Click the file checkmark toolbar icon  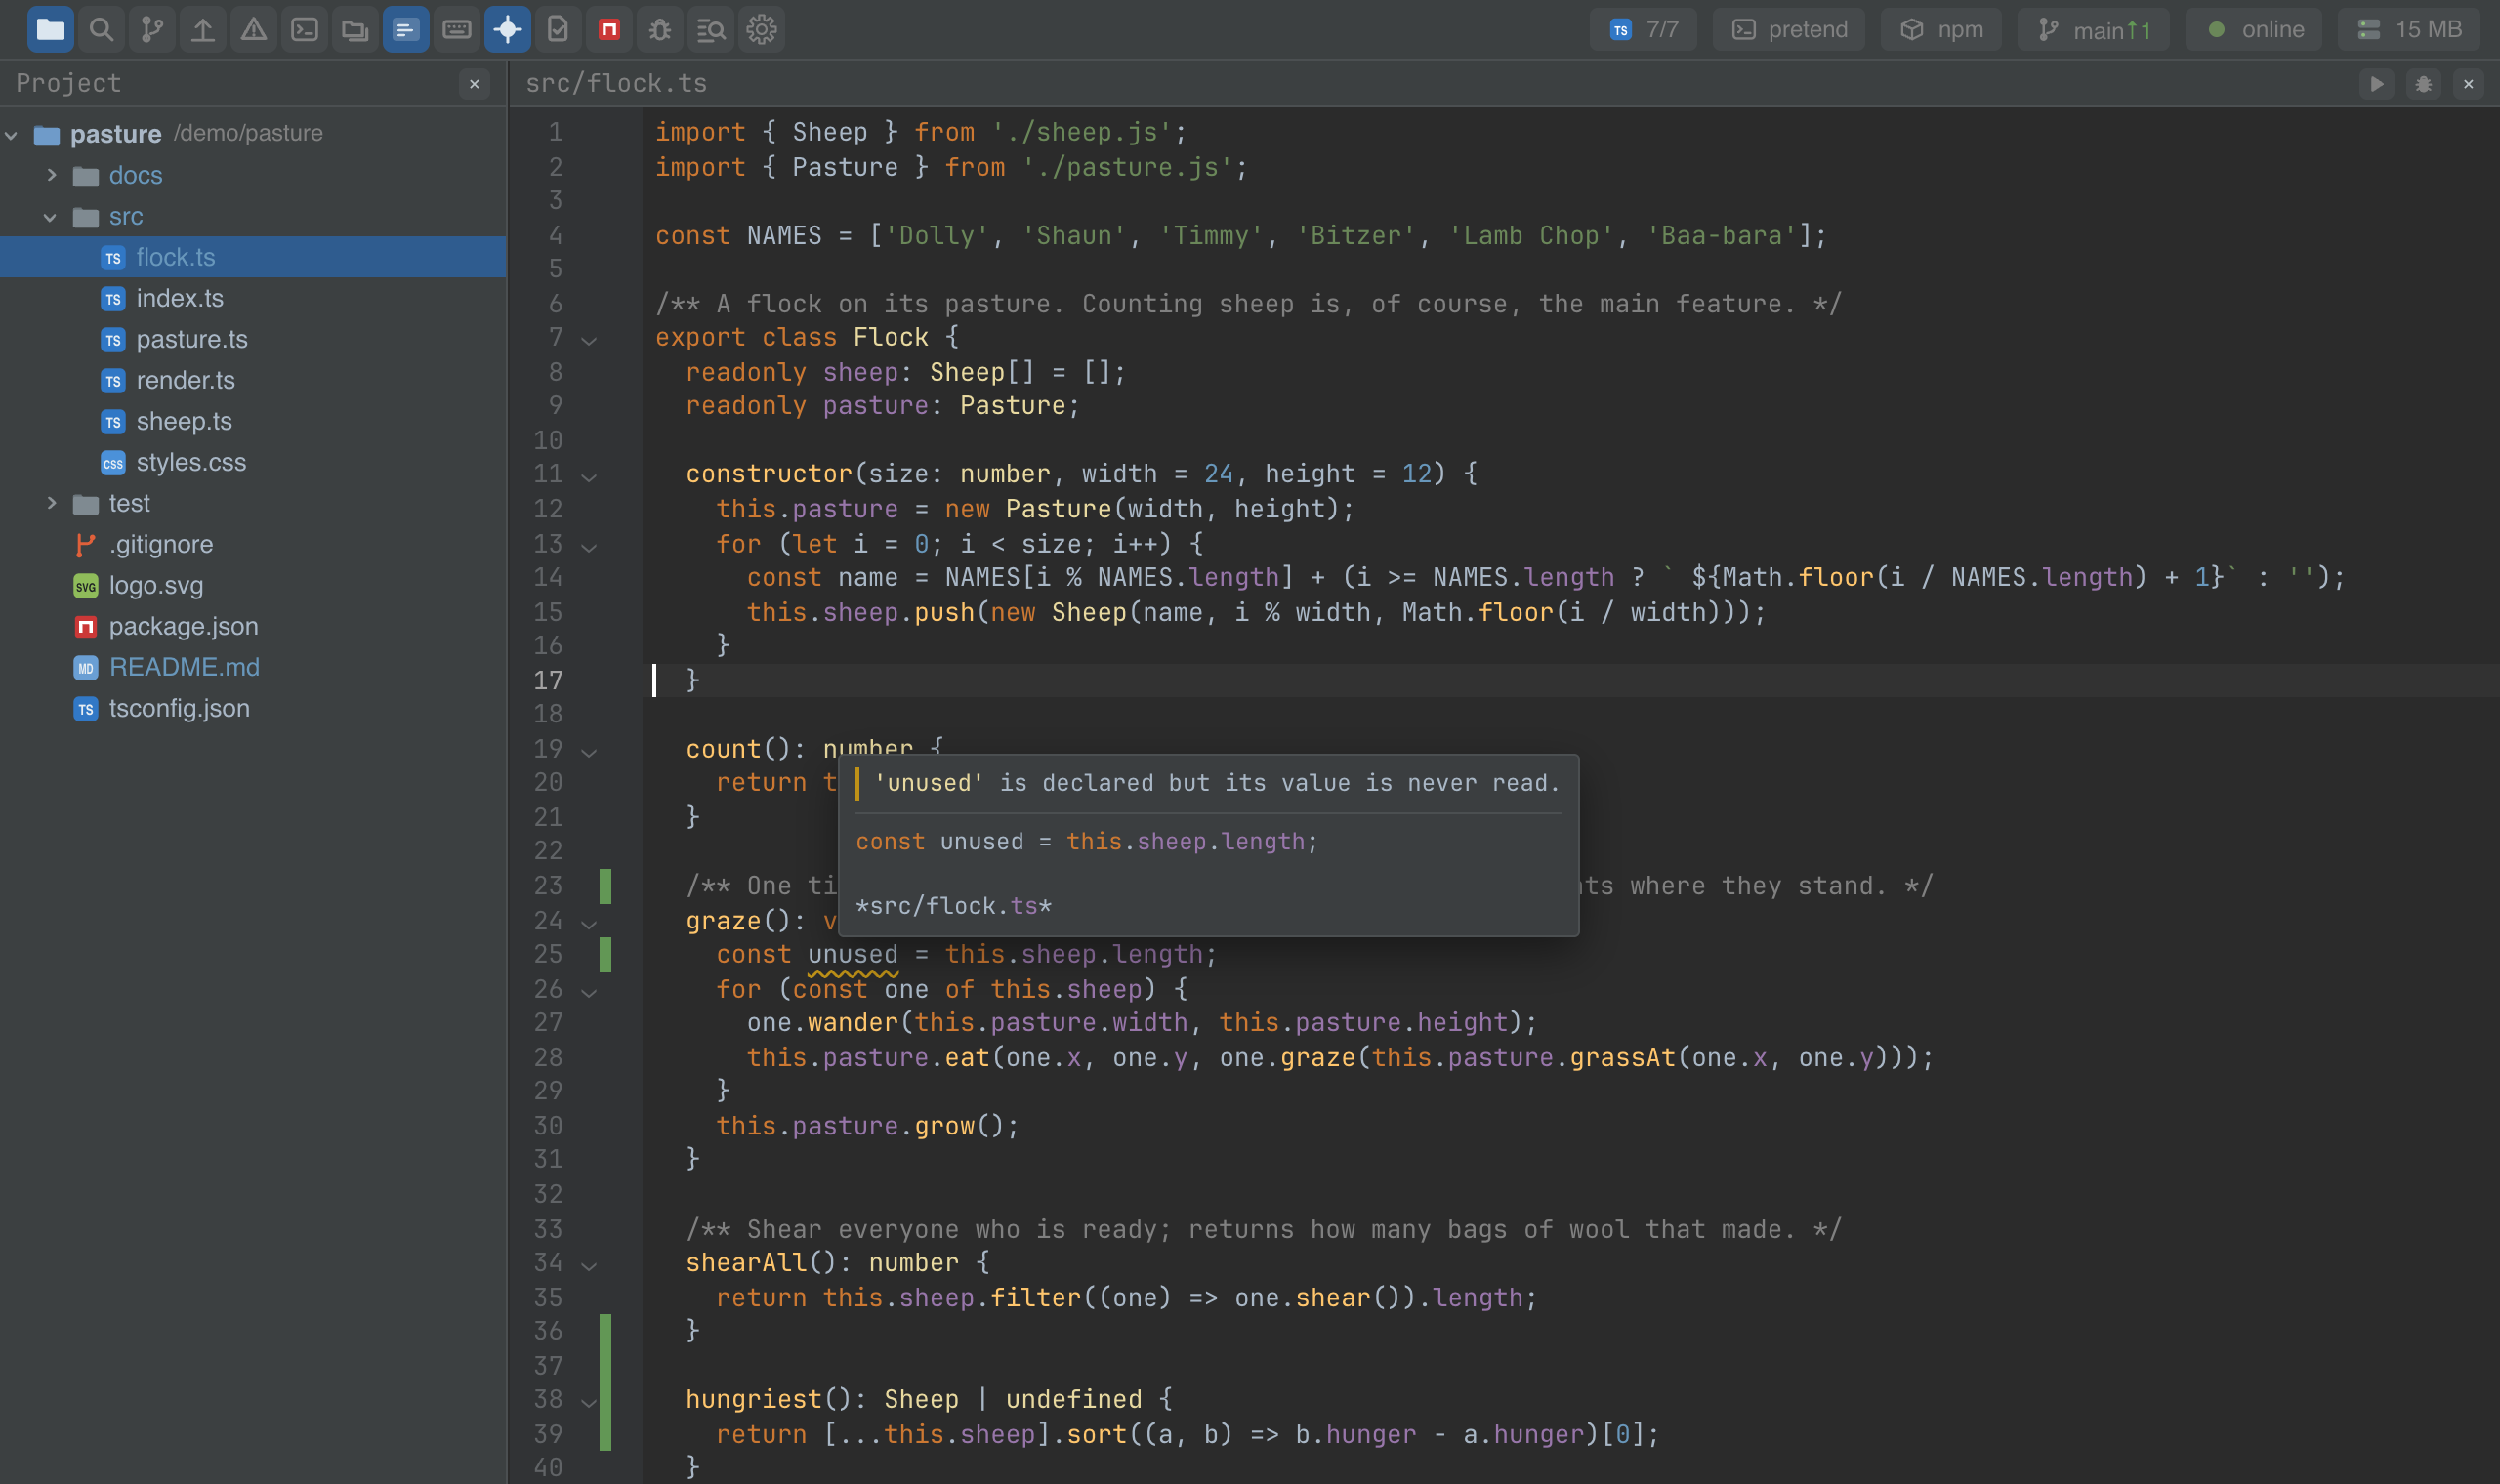click(558, 29)
